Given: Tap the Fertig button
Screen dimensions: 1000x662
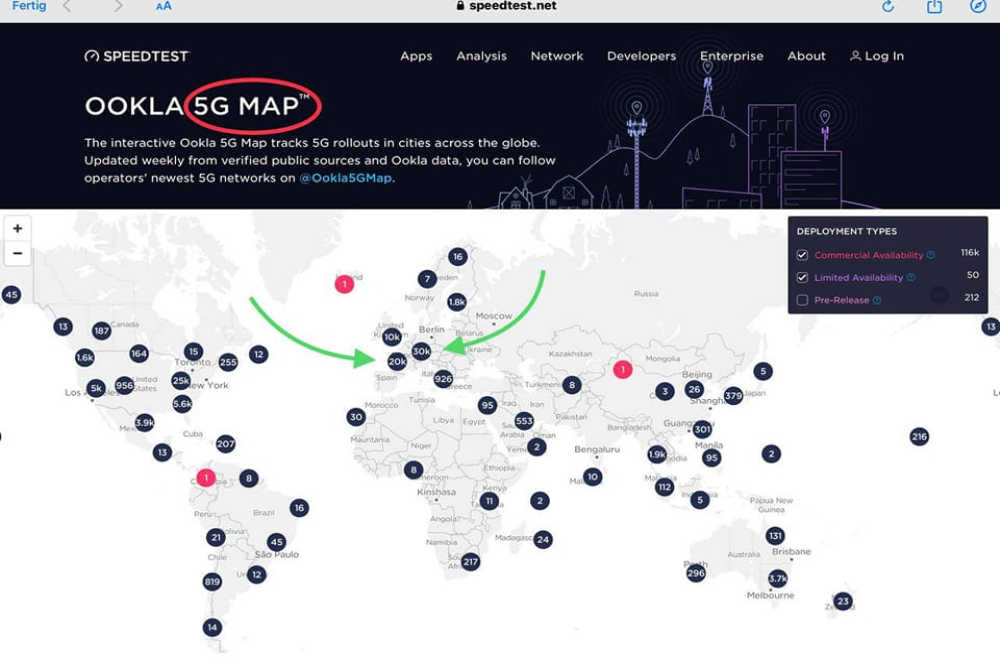Looking at the screenshot, I should [x=28, y=6].
